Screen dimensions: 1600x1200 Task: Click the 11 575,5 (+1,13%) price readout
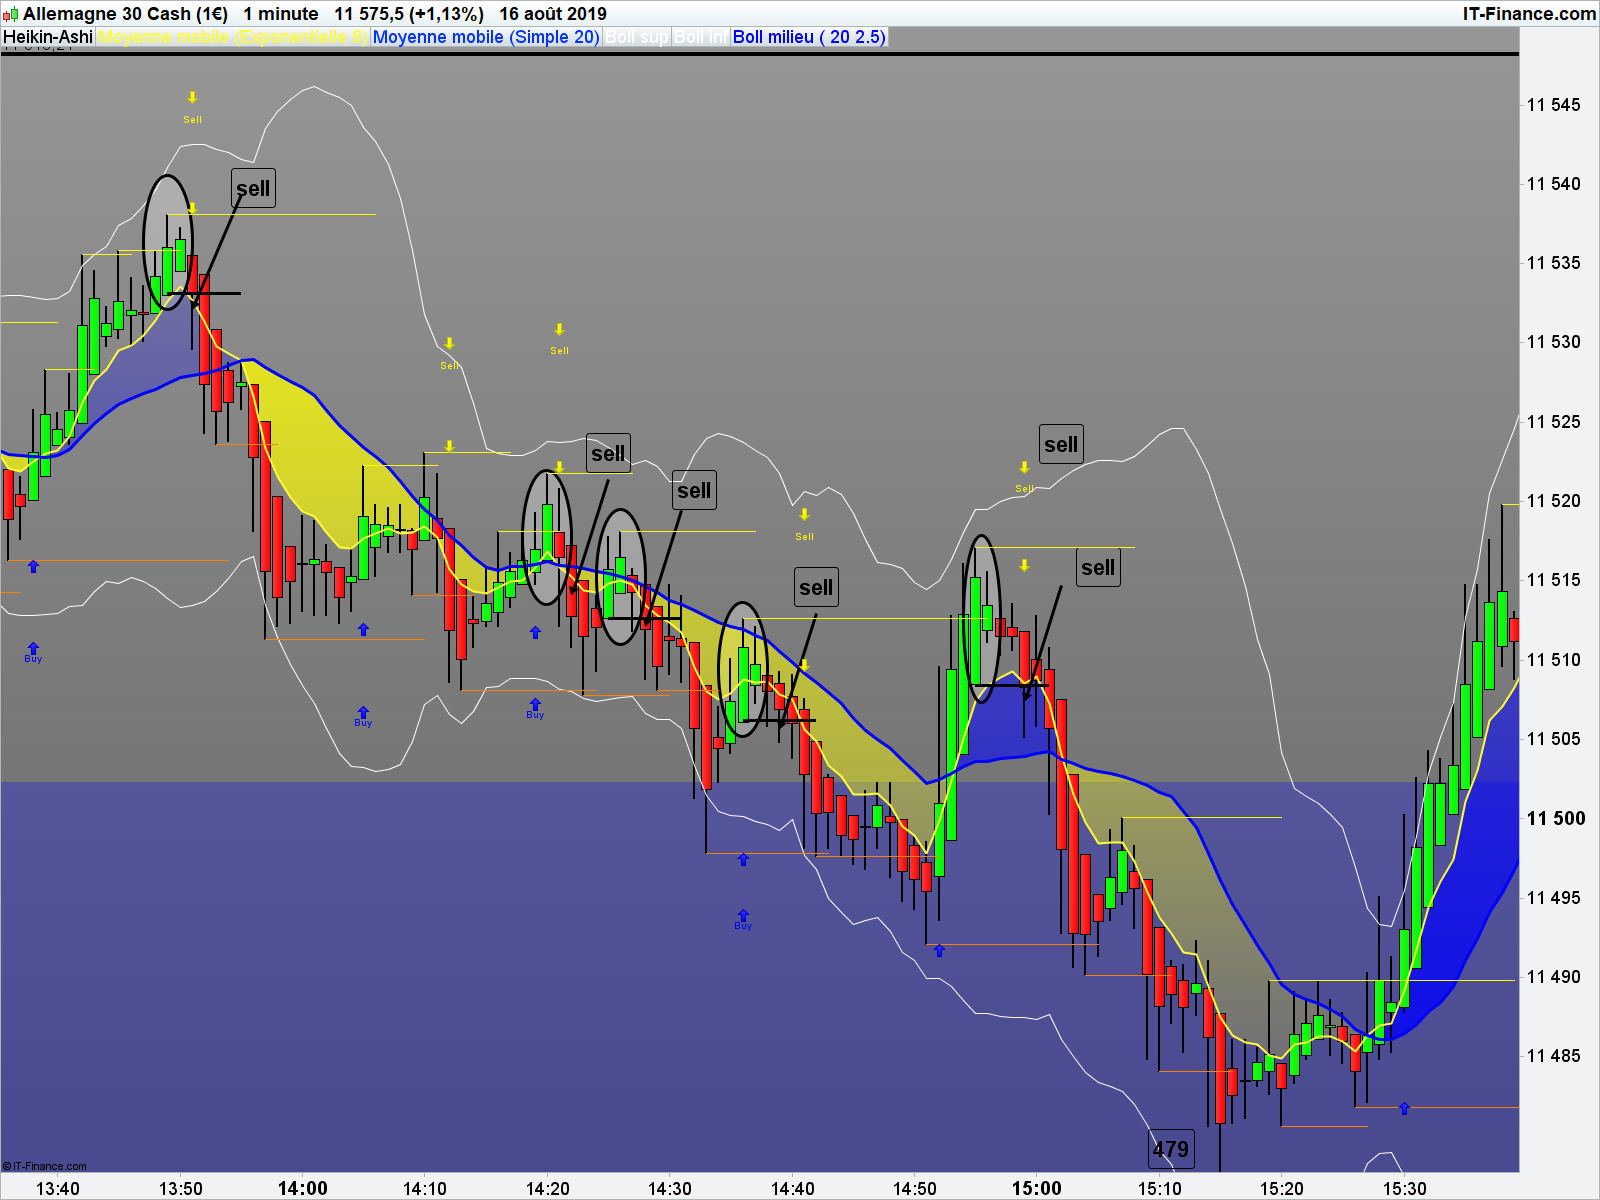pos(409,14)
